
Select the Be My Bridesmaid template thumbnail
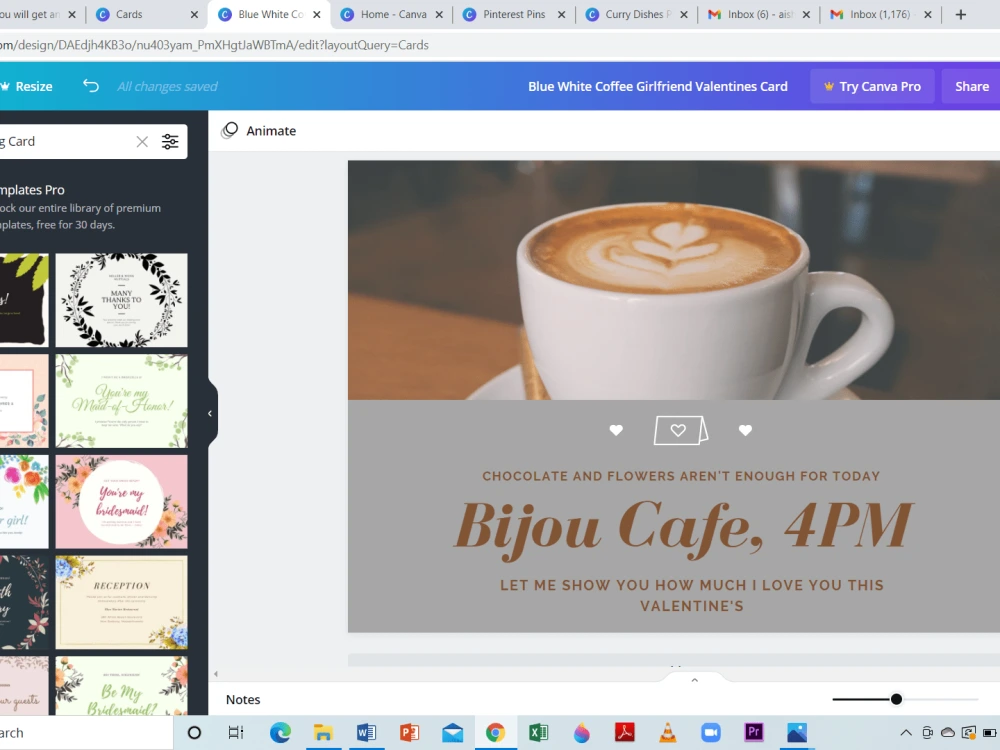click(x=121, y=690)
